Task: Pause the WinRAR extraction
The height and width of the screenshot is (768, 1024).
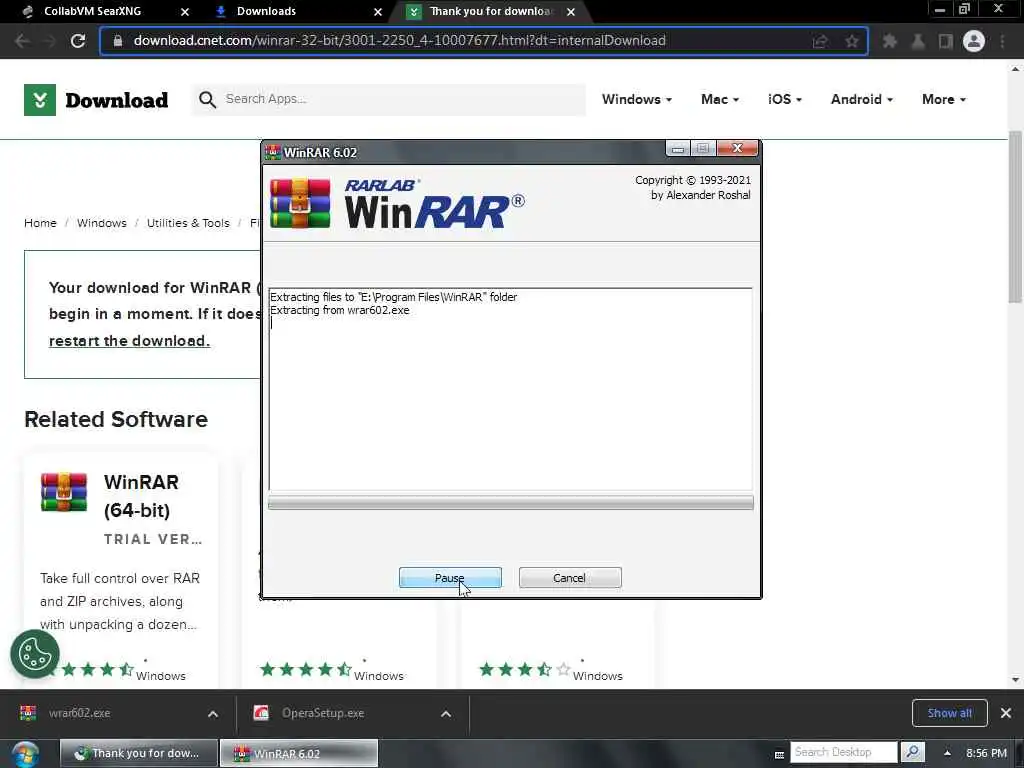Action: coord(450,578)
